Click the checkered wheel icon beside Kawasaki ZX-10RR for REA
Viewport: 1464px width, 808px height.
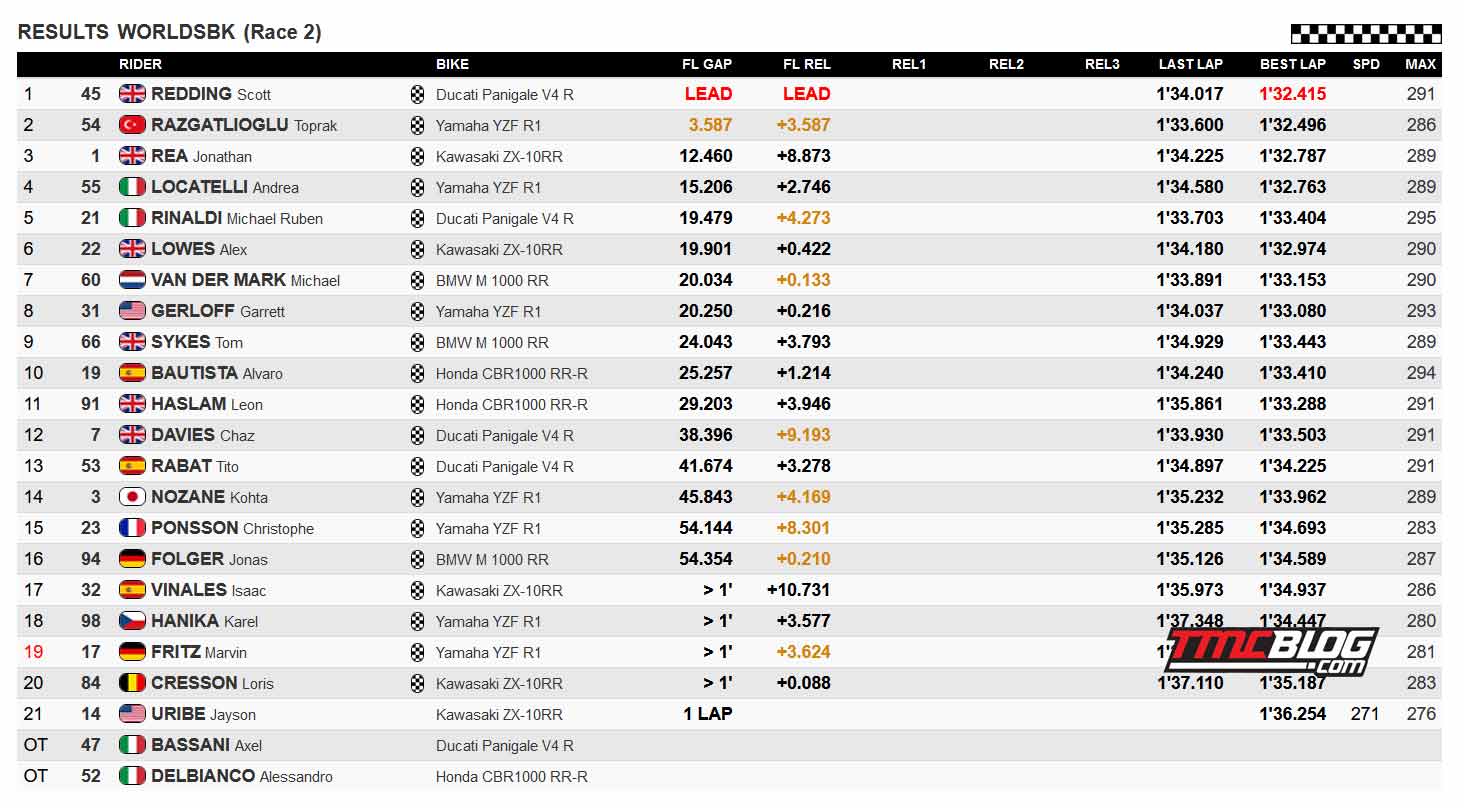click(x=417, y=156)
